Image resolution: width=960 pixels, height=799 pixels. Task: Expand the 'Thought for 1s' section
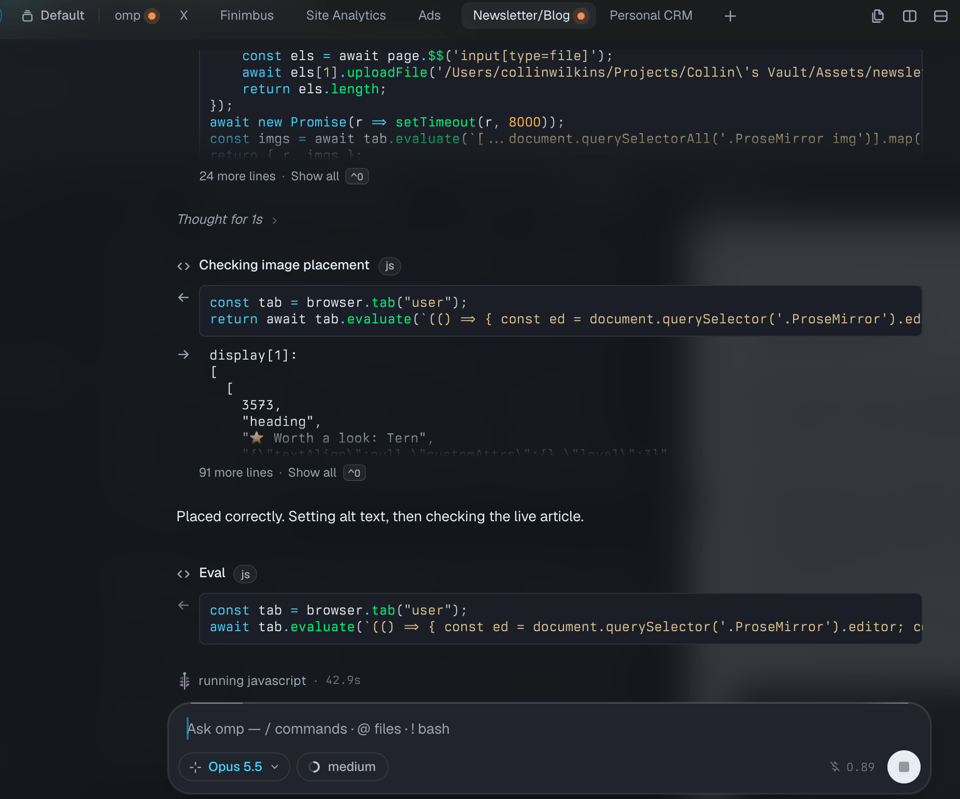click(227, 219)
